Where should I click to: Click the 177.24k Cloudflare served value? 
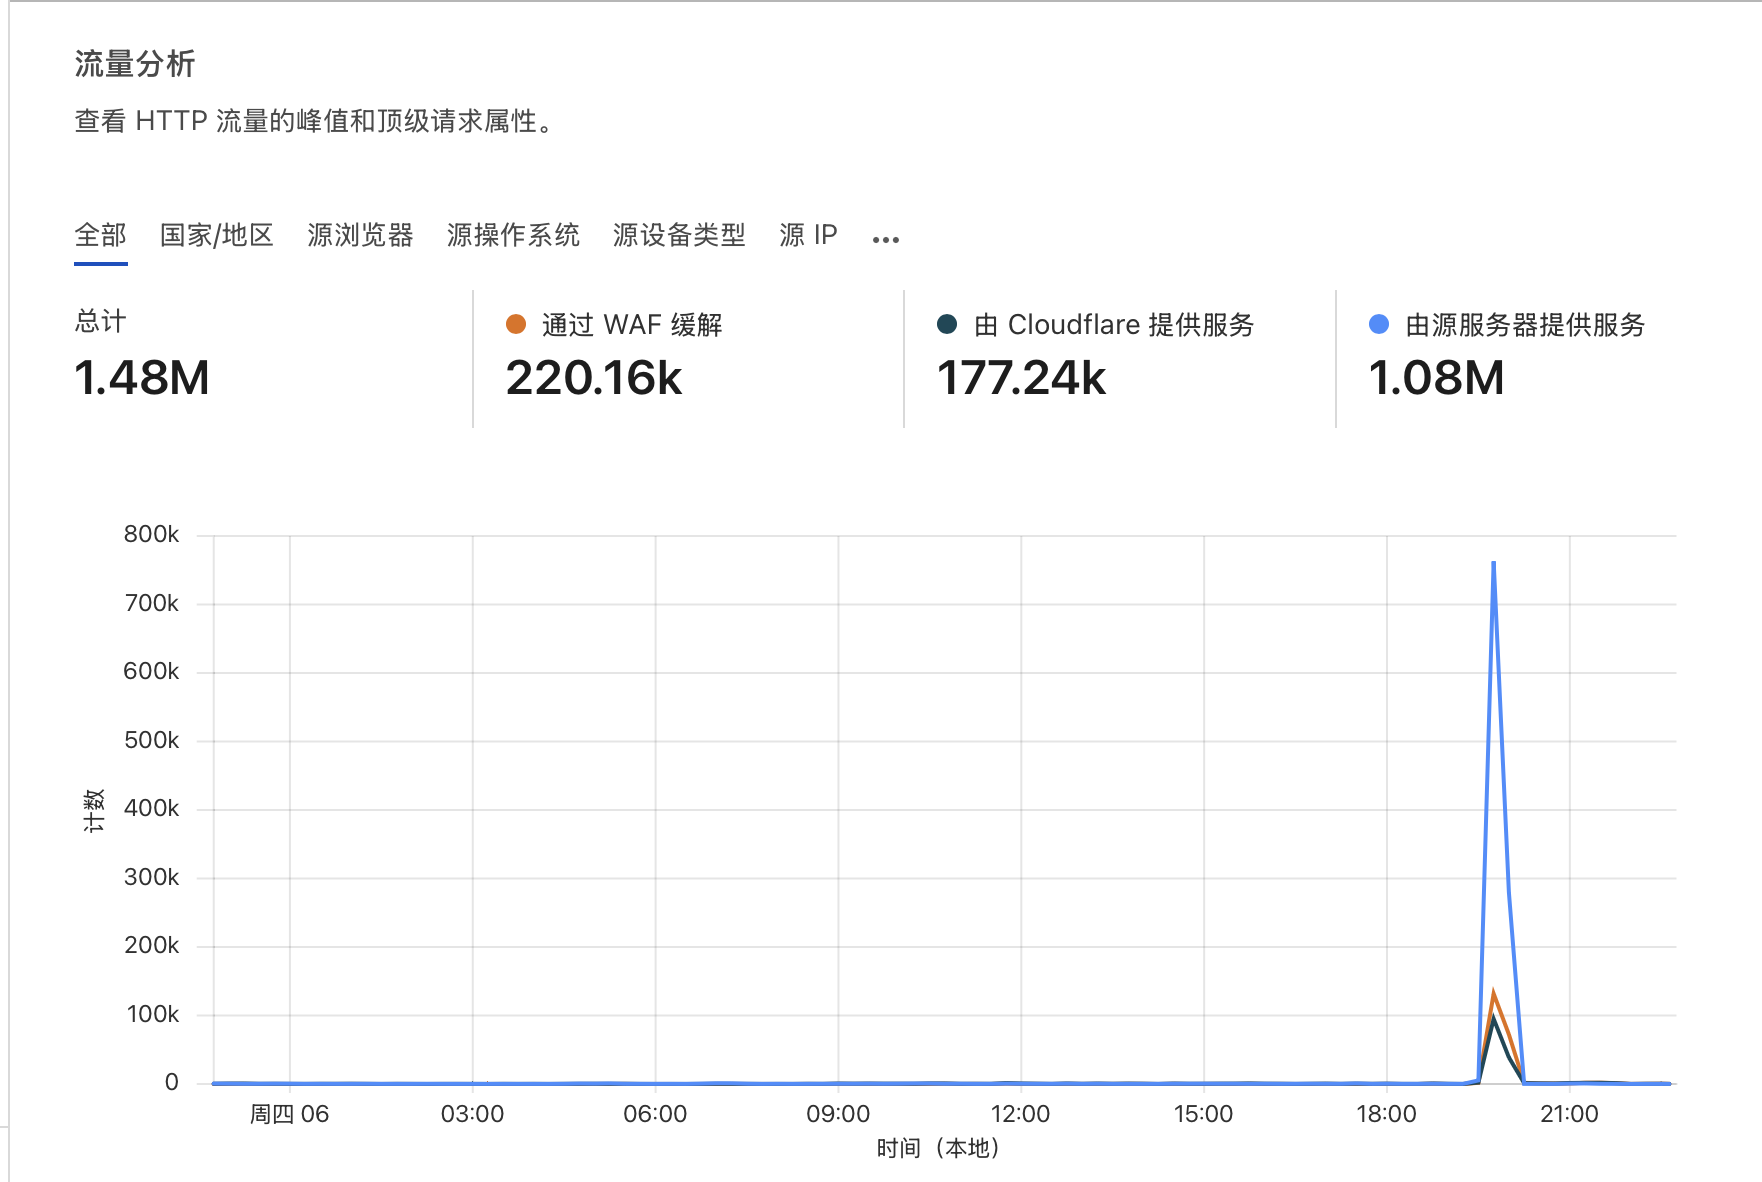(1021, 378)
